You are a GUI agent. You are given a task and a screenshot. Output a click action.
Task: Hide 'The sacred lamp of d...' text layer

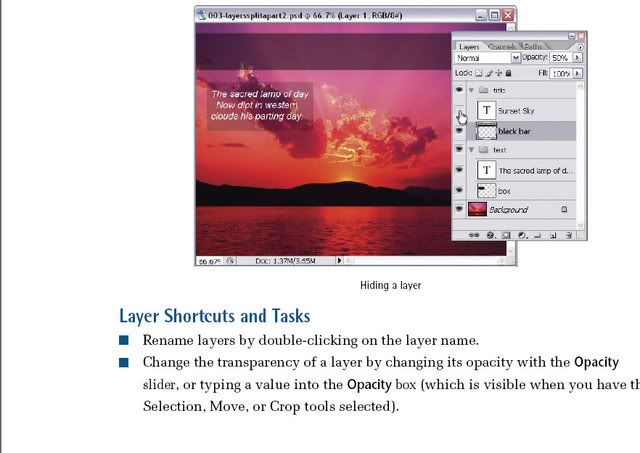pyautogui.click(x=459, y=170)
